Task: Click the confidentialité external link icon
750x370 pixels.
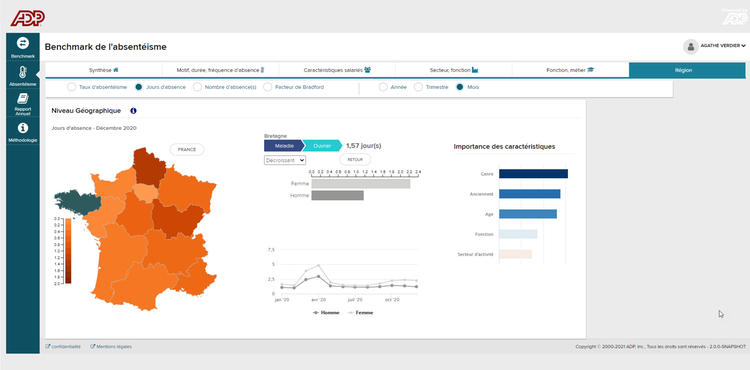Action: point(47,347)
